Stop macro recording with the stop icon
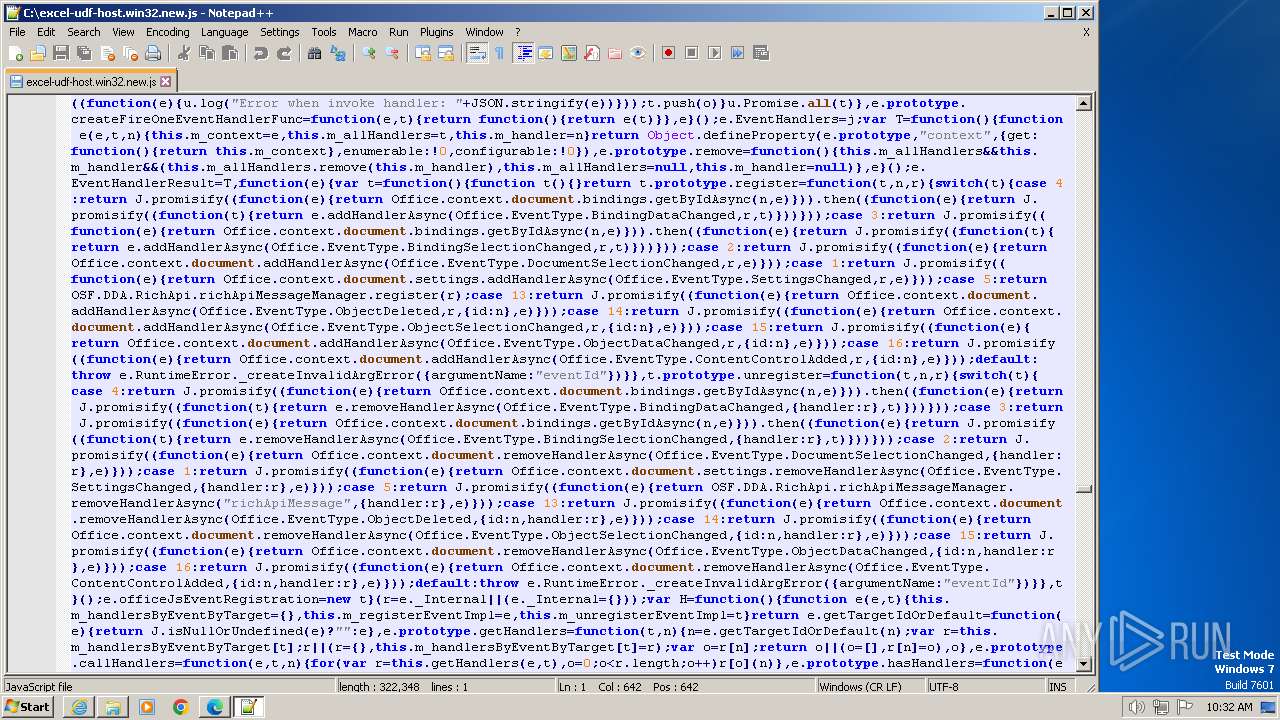The width and height of the screenshot is (1280, 720). [x=691, y=53]
